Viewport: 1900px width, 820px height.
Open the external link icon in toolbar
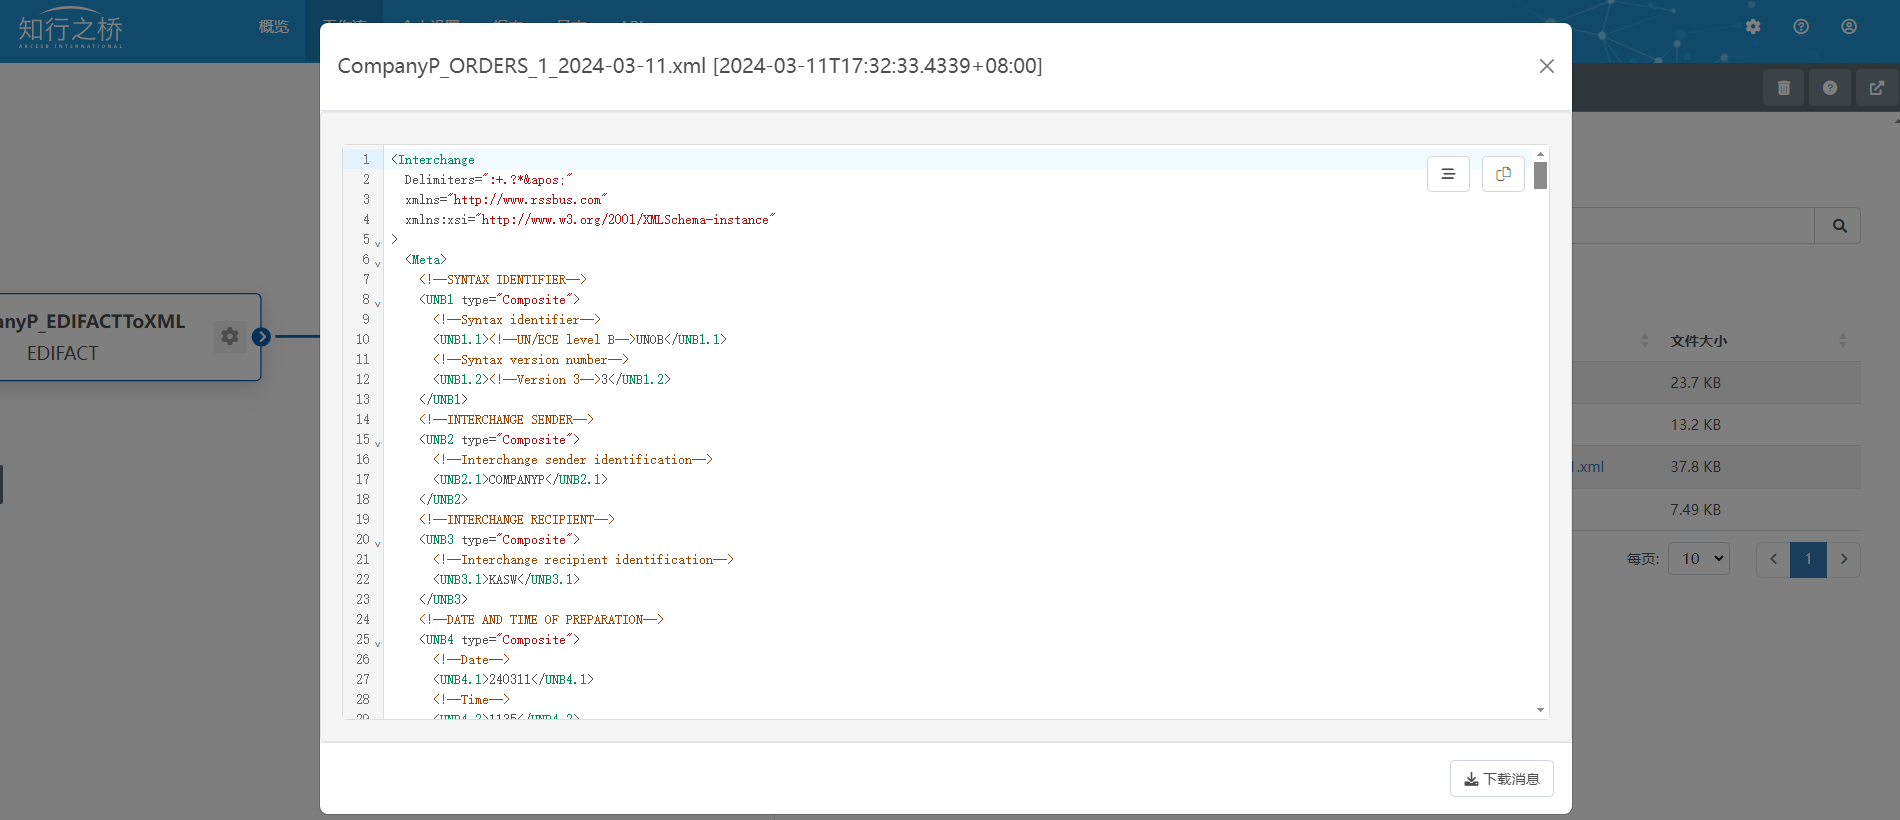click(x=1876, y=88)
